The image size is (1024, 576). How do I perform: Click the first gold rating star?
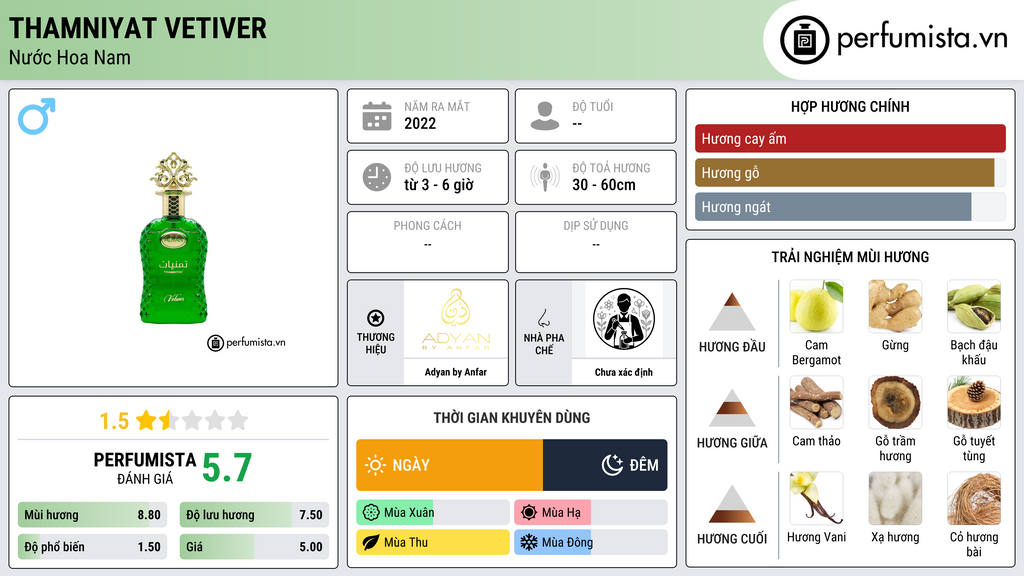coord(146,420)
